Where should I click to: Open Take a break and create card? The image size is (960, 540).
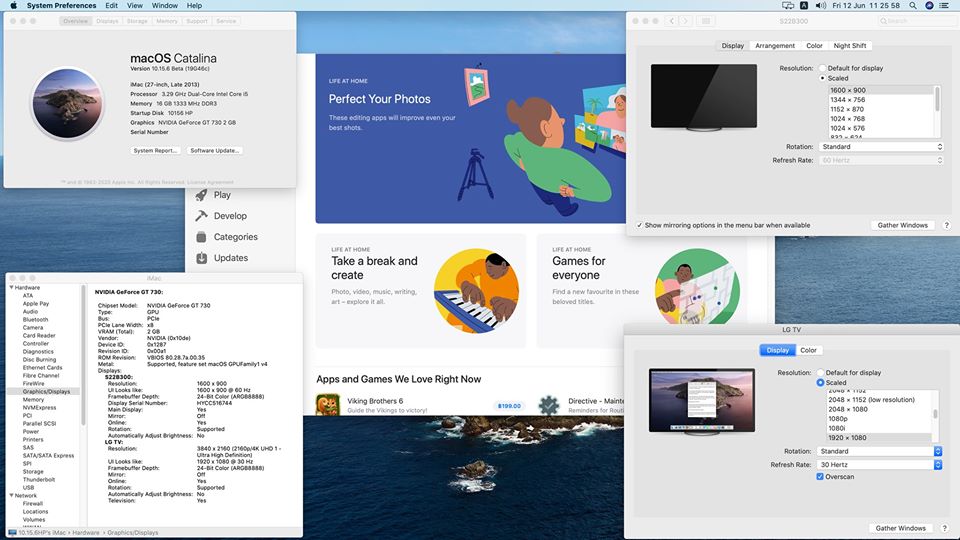coord(421,291)
